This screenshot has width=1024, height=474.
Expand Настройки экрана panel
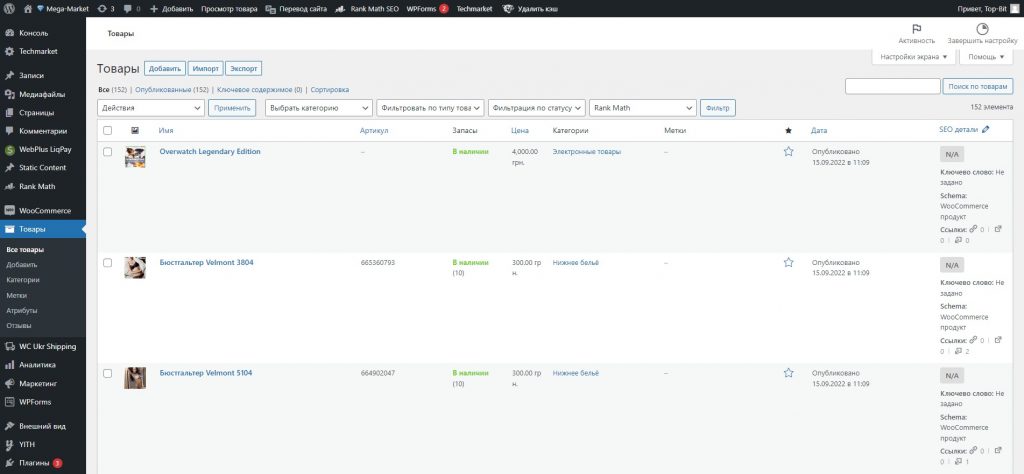pos(914,57)
